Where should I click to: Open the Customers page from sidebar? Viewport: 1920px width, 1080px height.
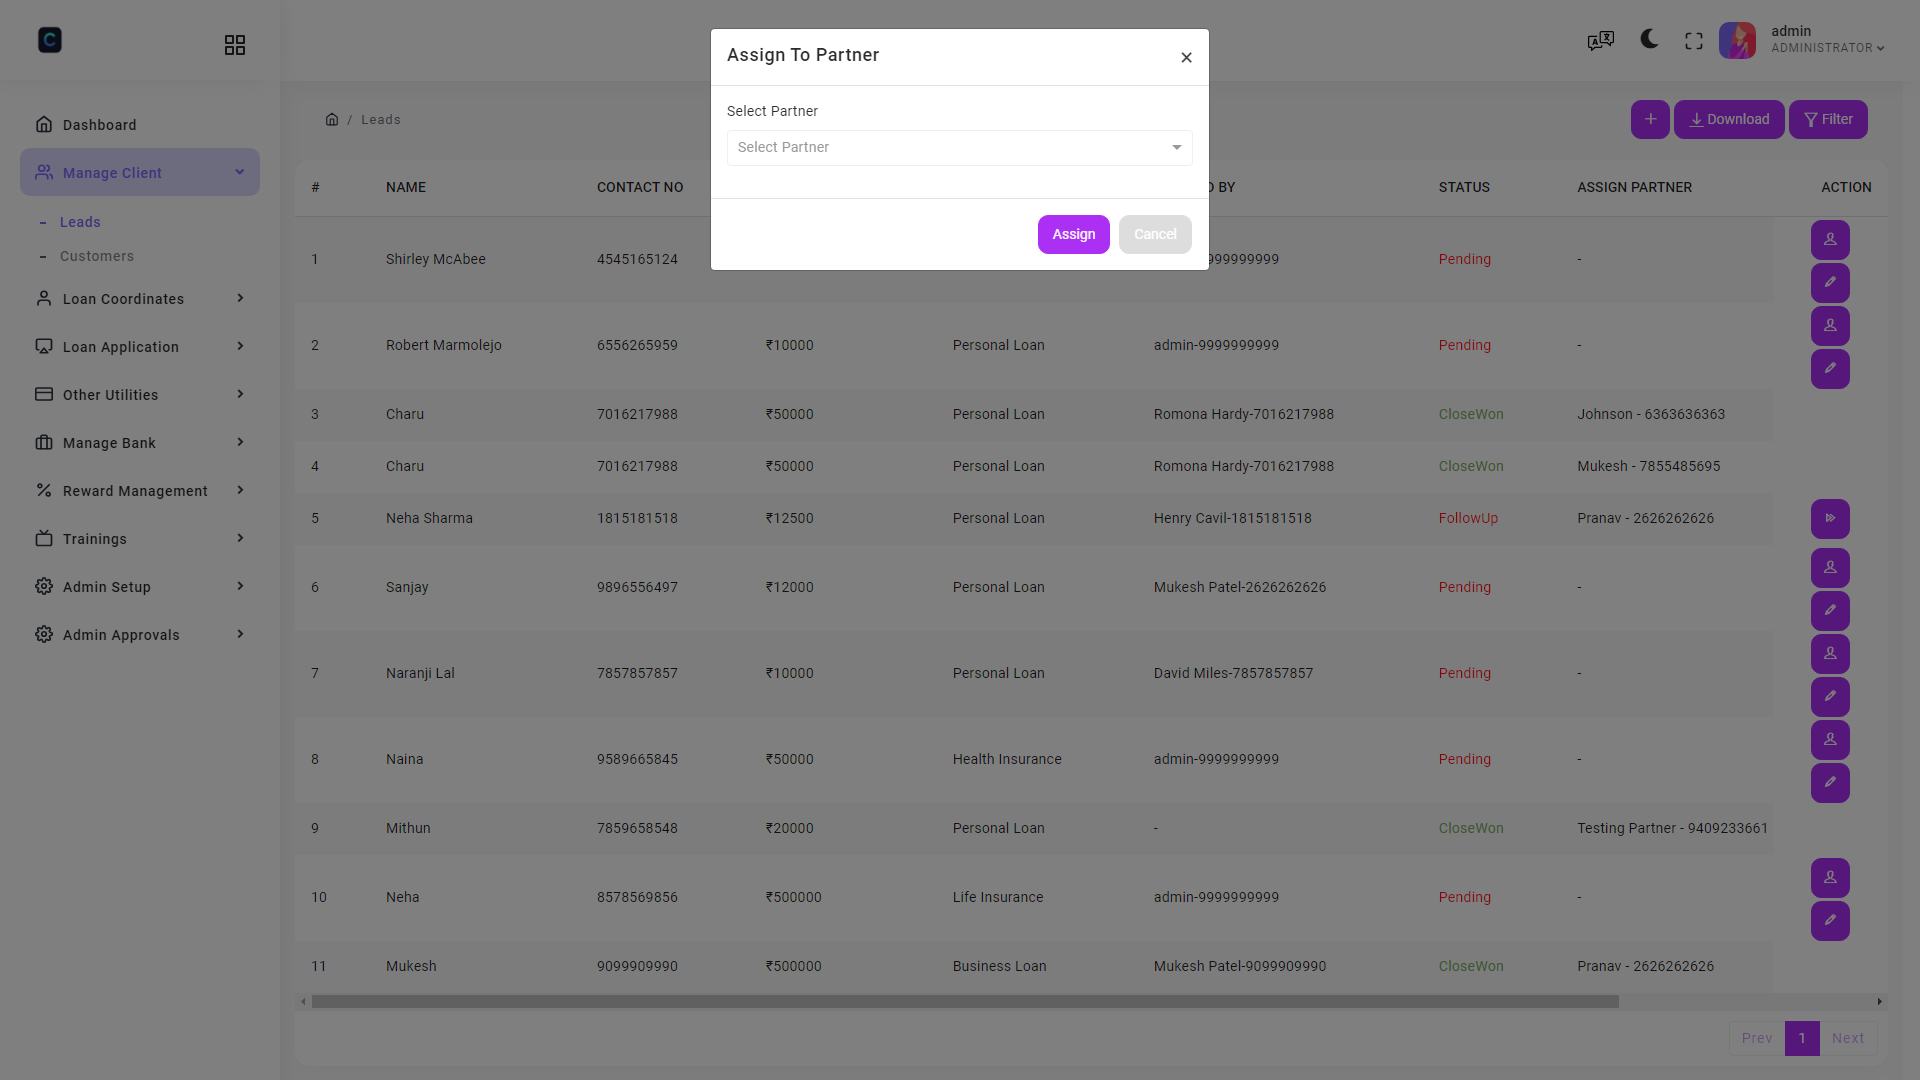pos(97,256)
